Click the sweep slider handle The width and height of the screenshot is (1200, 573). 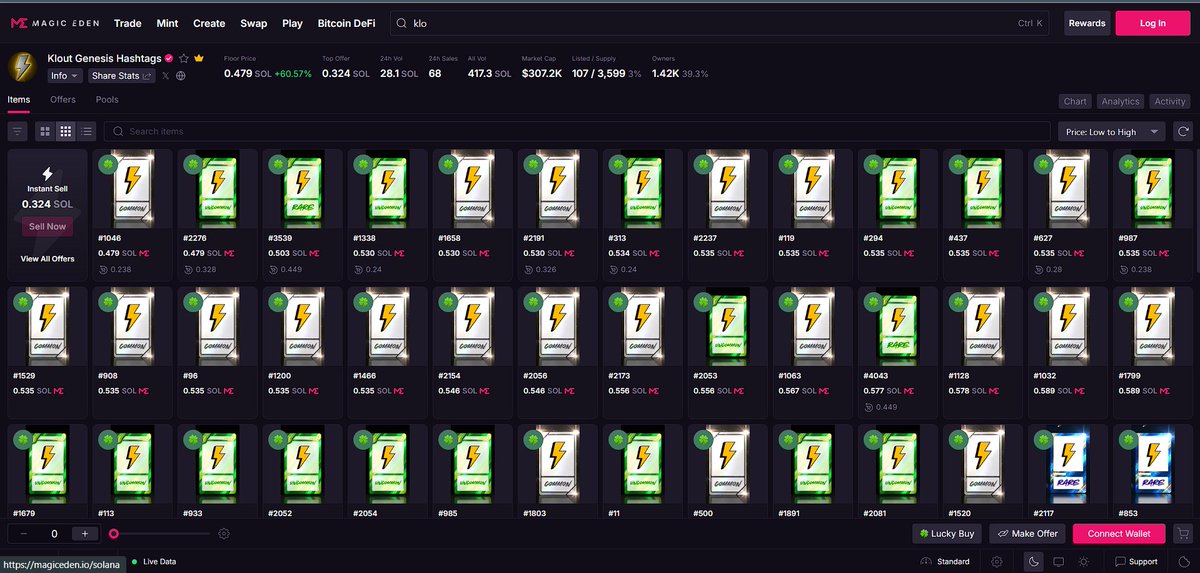[114, 534]
